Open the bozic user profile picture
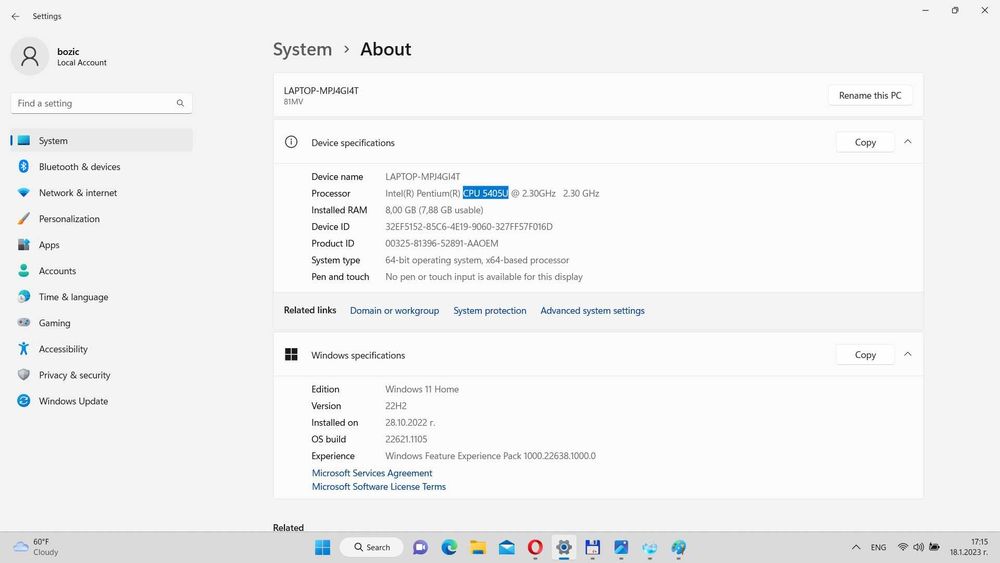The image size is (1000, 563). coord(29,56)
